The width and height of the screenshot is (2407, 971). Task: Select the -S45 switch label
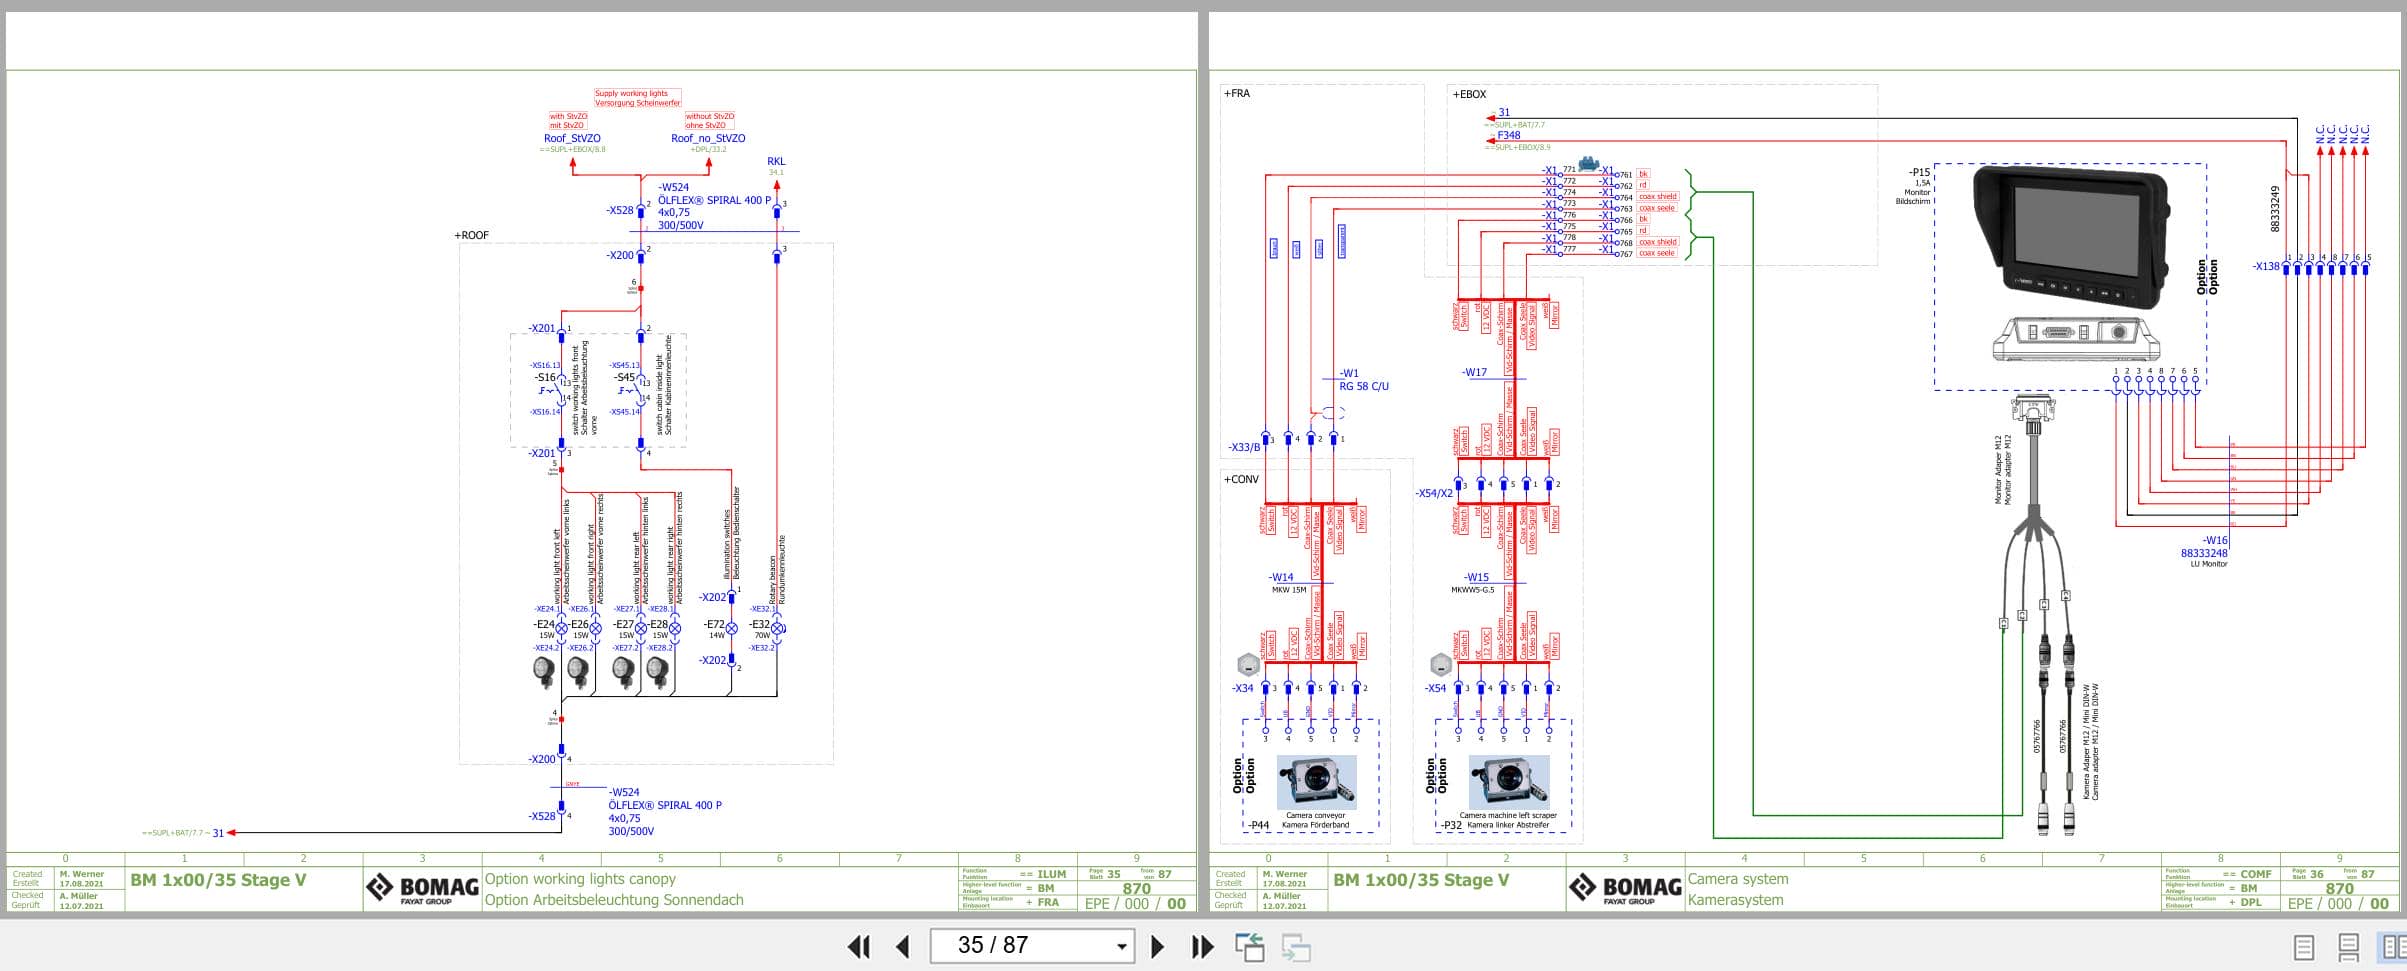tap(625, 378)
